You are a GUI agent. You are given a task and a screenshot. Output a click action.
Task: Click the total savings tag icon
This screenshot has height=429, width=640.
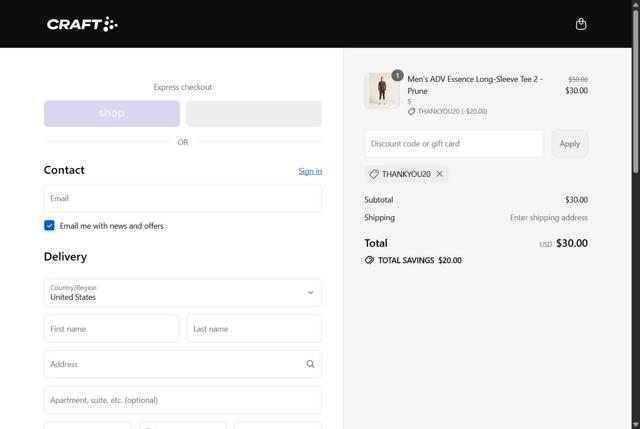click(x=369, y=260)
